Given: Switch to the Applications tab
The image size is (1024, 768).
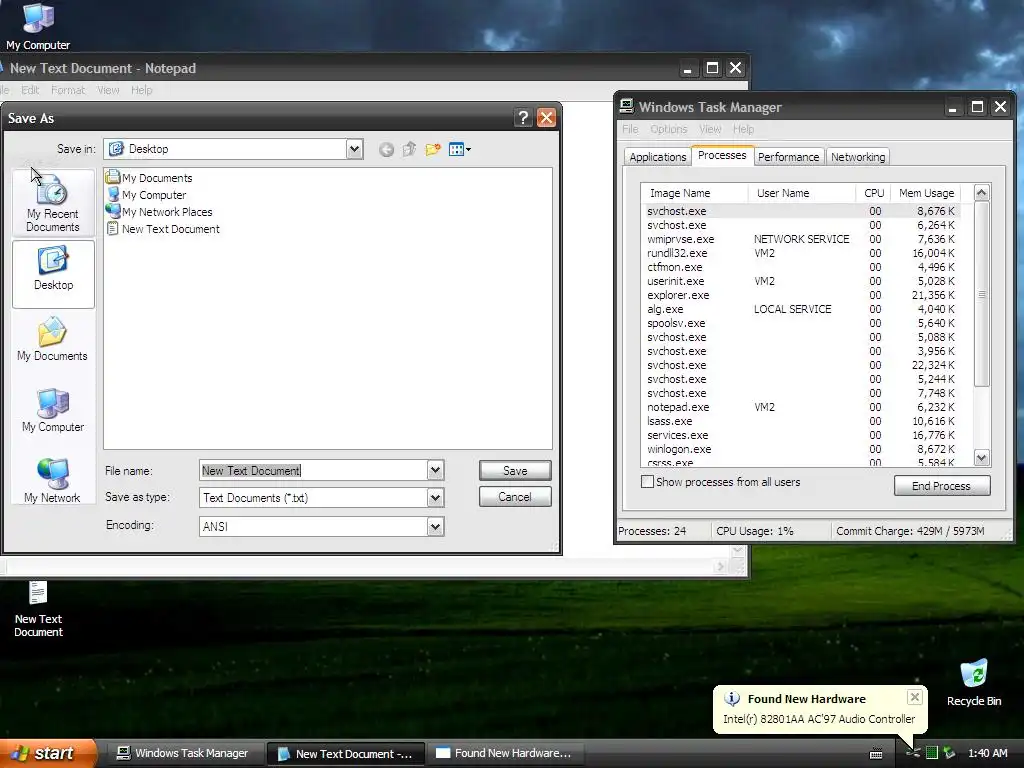Looking at the screenshot, I should point(658,157).
